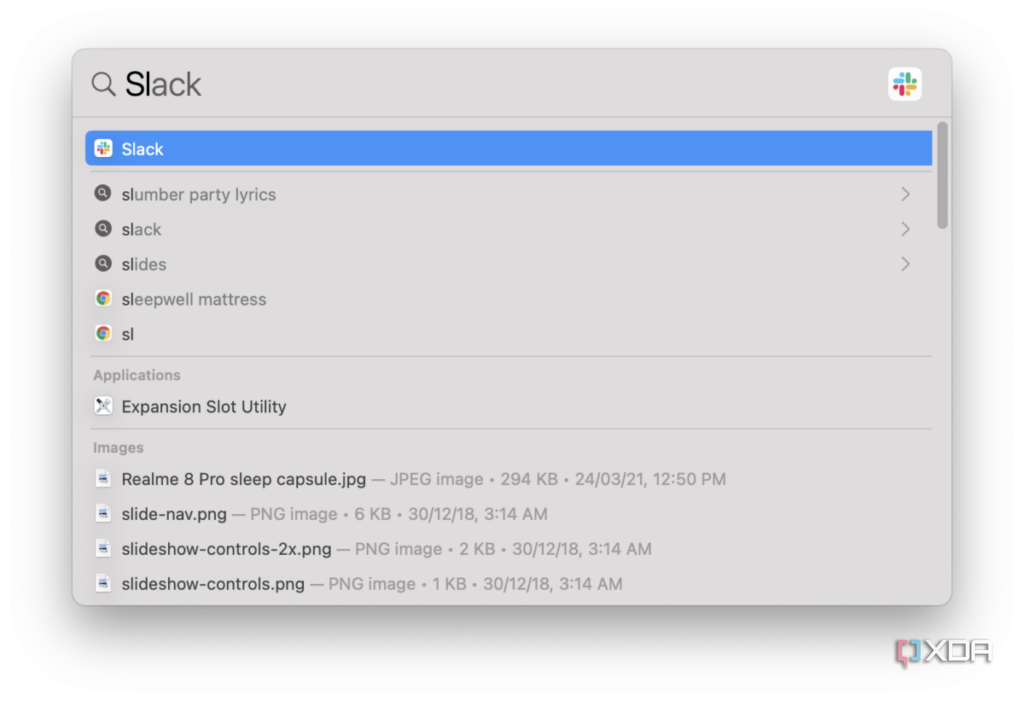This screenshot has height=701, width=1024.
Task: Open Realme 8 Pro sleep capsule.jpg
Action: tap(509, 479)
